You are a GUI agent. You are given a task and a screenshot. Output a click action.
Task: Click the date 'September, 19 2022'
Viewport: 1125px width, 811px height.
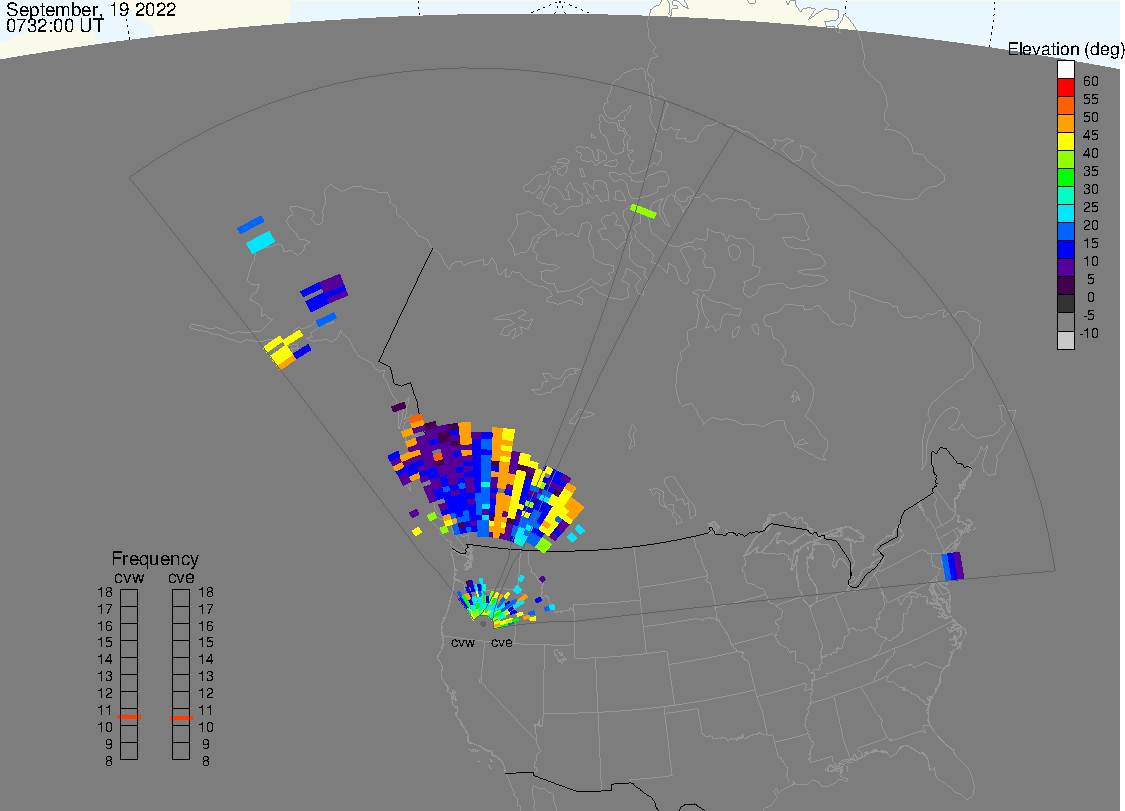[x=91, y=9]
